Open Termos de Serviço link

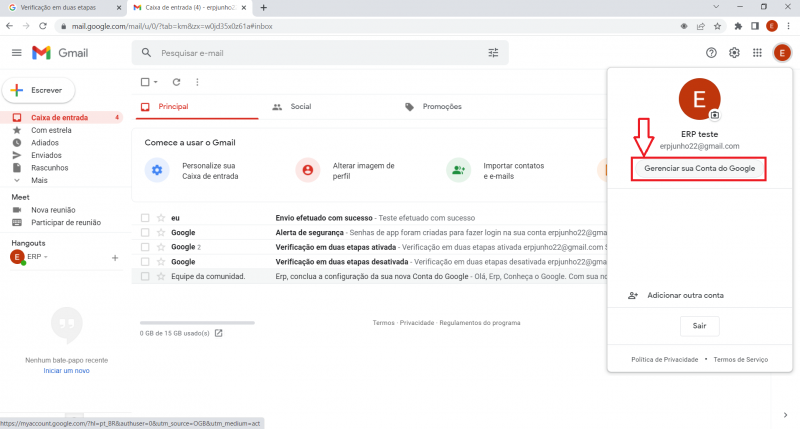tap(740, 360)
